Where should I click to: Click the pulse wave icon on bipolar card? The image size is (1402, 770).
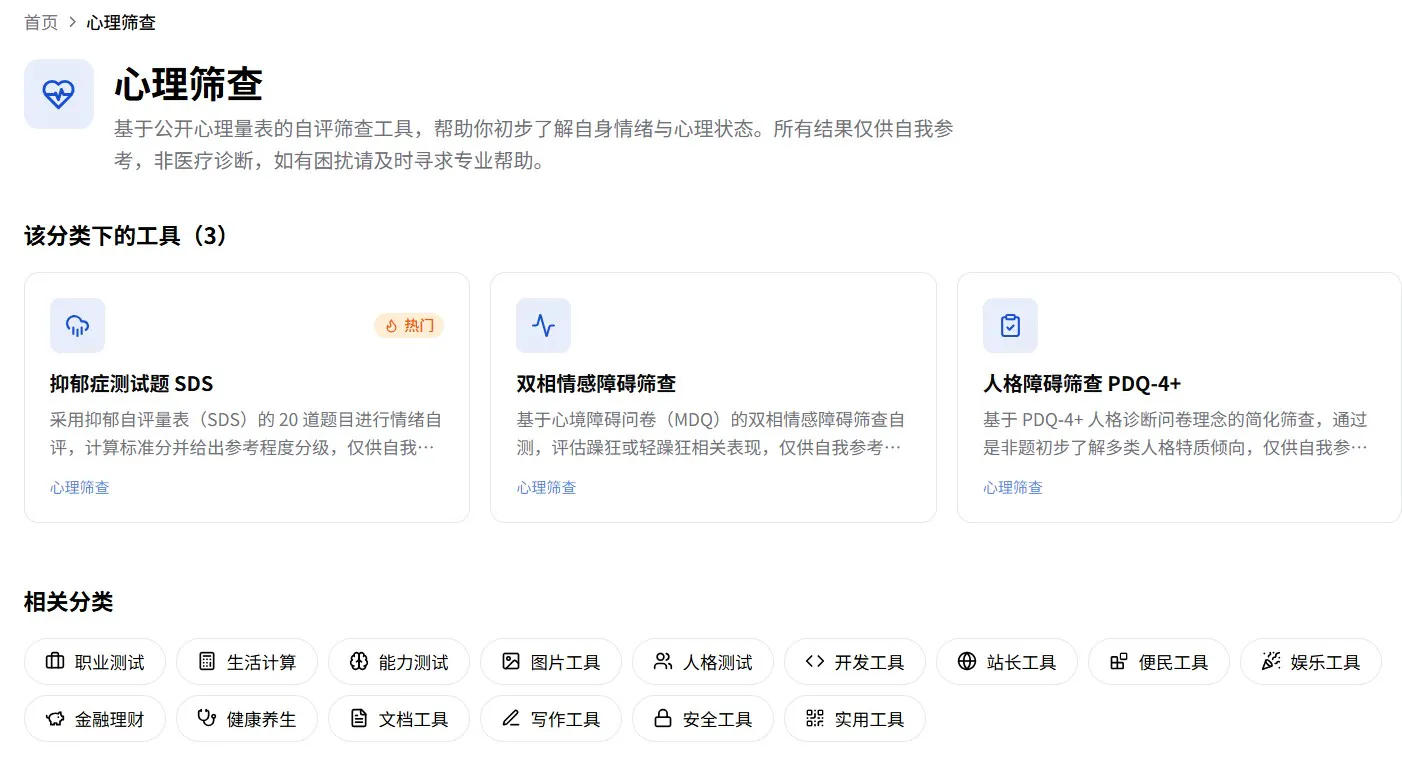[x=543, y=325]
